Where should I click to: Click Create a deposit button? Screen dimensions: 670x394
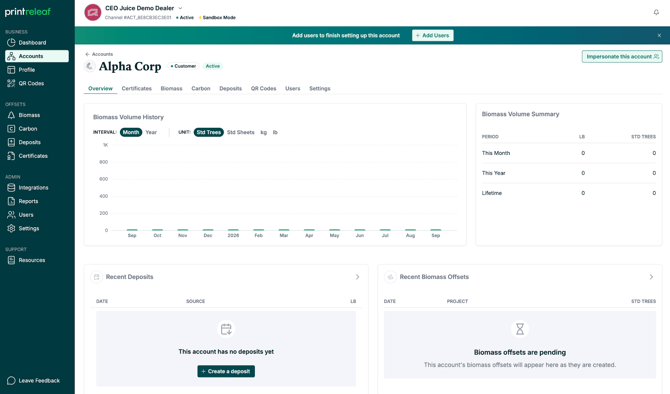226,371
